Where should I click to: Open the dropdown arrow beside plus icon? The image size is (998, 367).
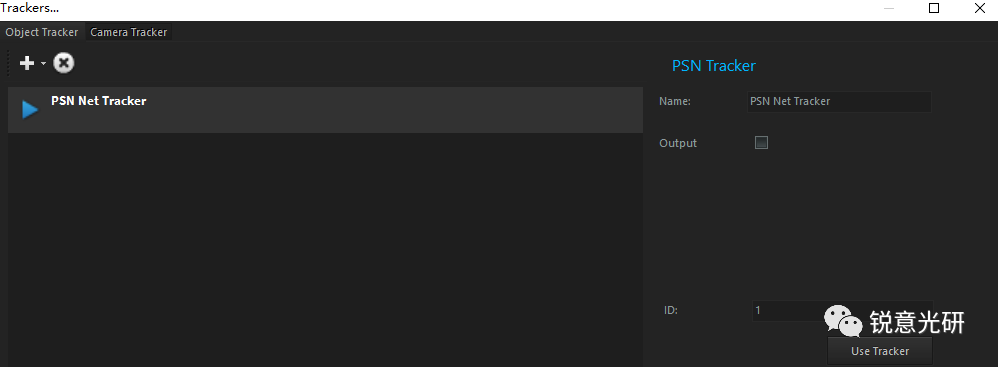(x=43, y=64)
